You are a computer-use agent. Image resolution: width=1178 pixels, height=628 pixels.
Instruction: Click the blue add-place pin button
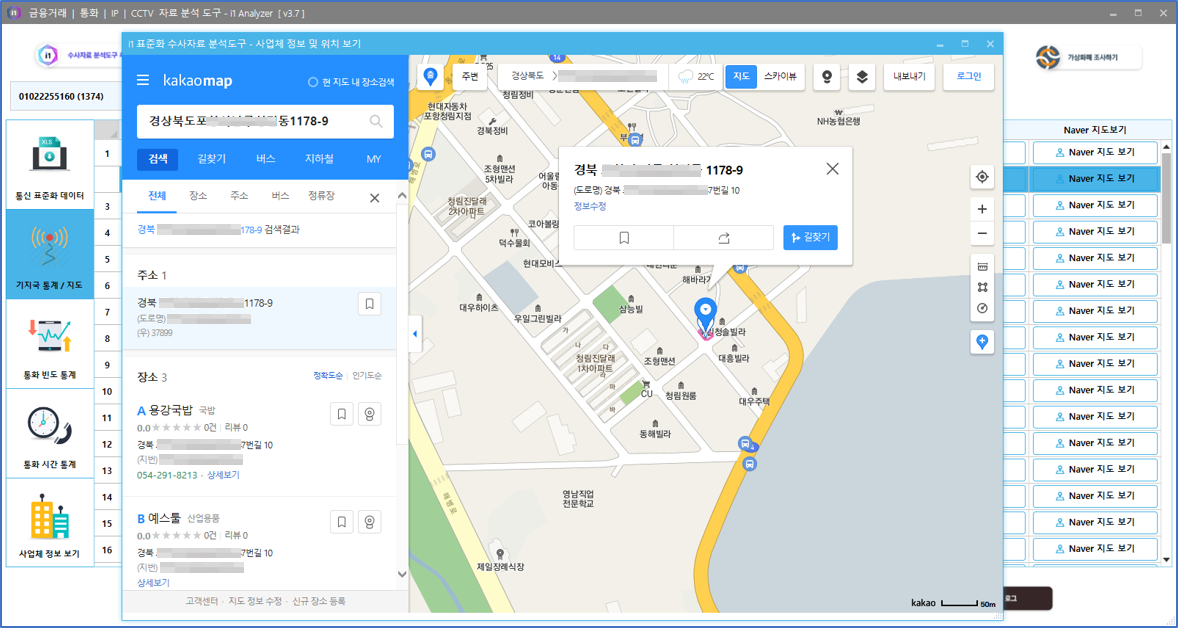coord(982,343)
